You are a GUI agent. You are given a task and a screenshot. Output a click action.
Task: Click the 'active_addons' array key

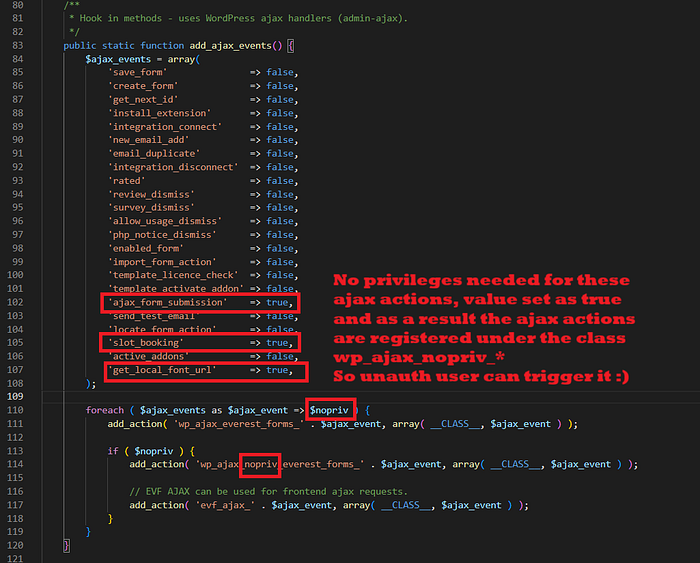pos(149,356)
